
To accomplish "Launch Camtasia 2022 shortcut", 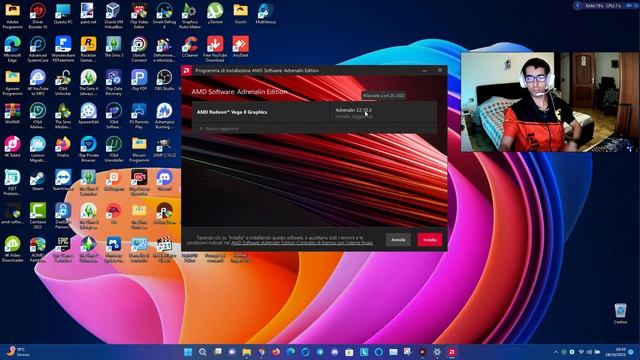I will pyautogui.click(x=38, y=216).
